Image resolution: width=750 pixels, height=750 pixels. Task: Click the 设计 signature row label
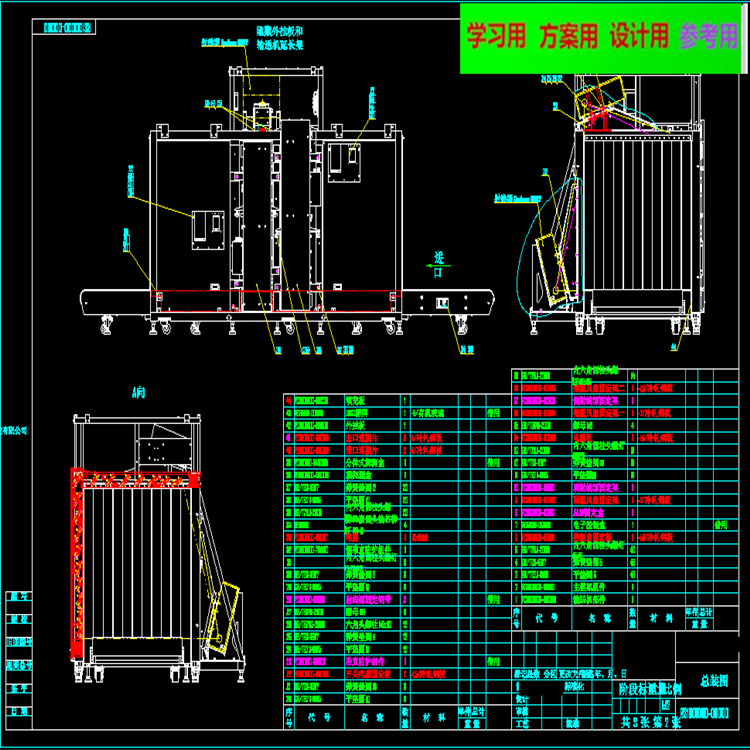[x=521, y=699]
